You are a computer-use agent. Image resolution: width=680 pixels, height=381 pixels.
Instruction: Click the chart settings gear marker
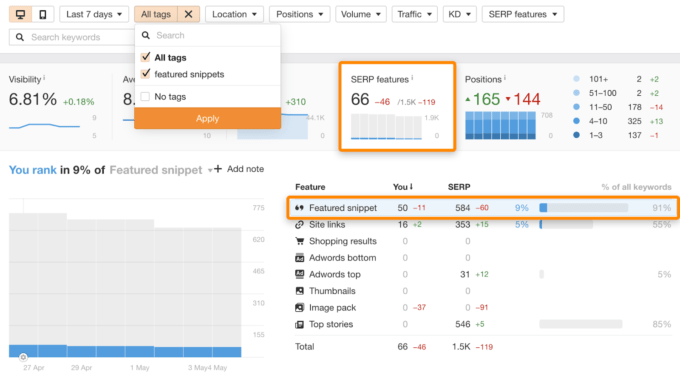pyautogui.click(x=23, y=357)
